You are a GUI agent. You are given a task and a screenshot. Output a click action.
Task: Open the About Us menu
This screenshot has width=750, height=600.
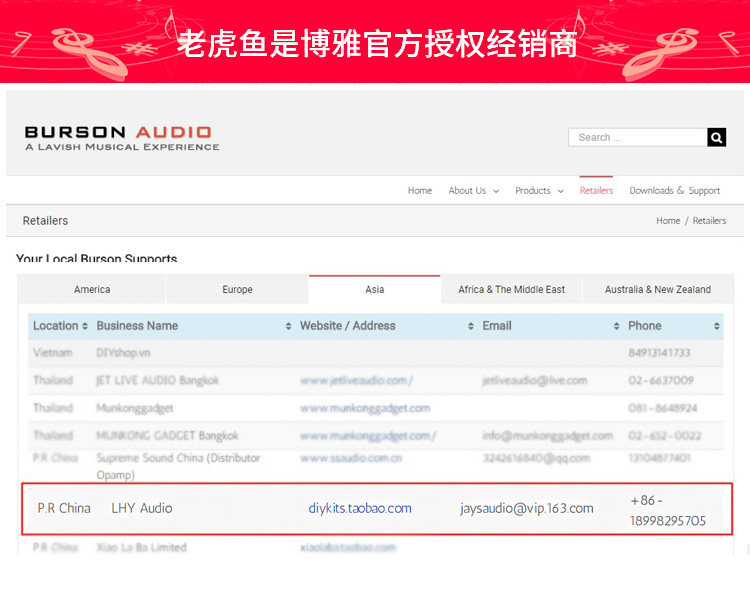tap(467, 190)
